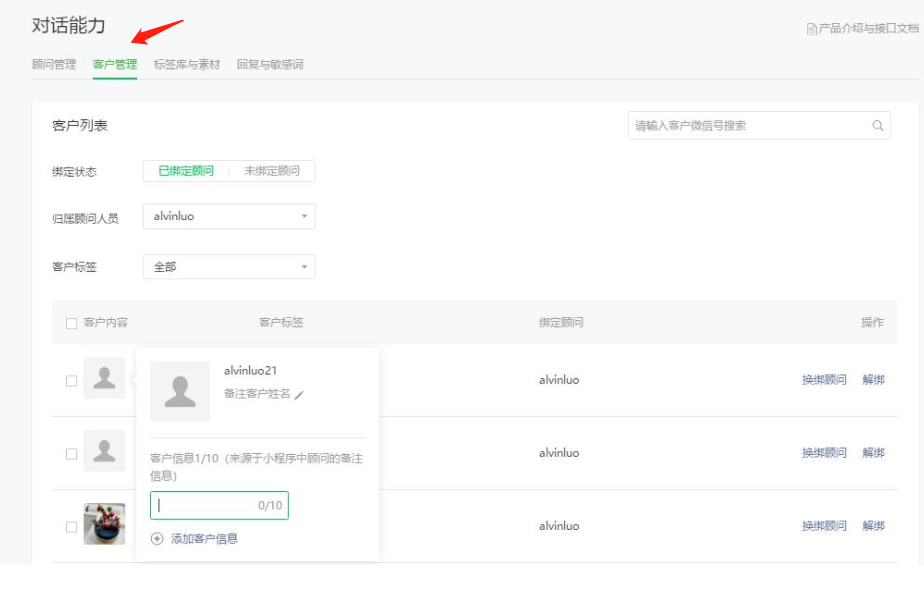
Task: Click the first row's customer avatar
Action: point(104,378)
